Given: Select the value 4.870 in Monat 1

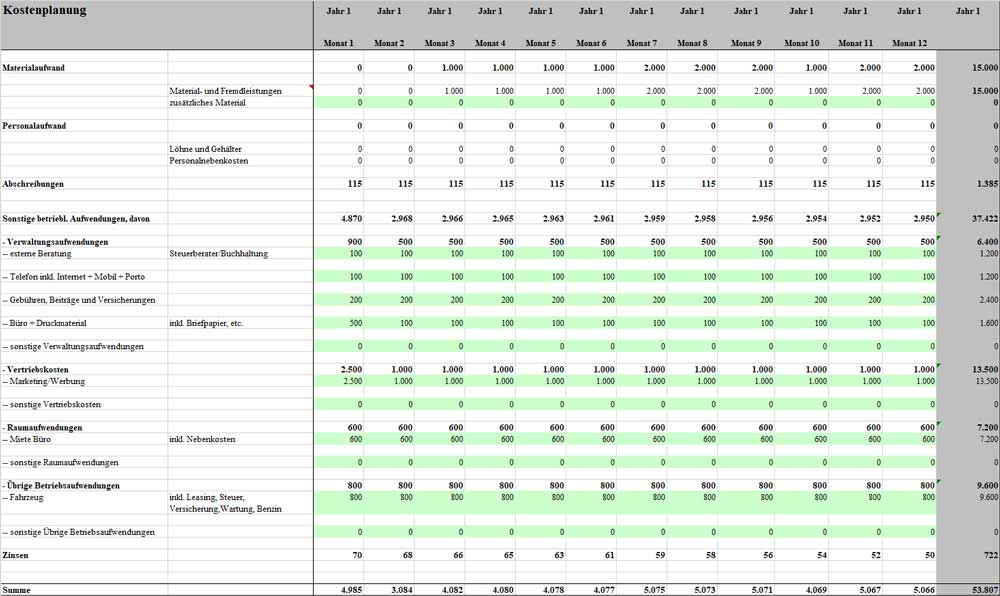Looking at the screenshot, I should [x=351, y=219].
